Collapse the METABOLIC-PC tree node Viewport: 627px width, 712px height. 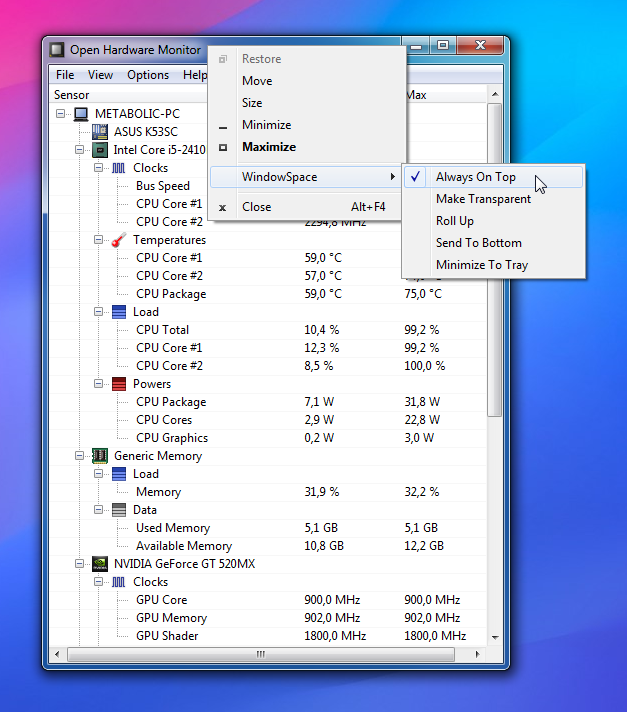62,114
